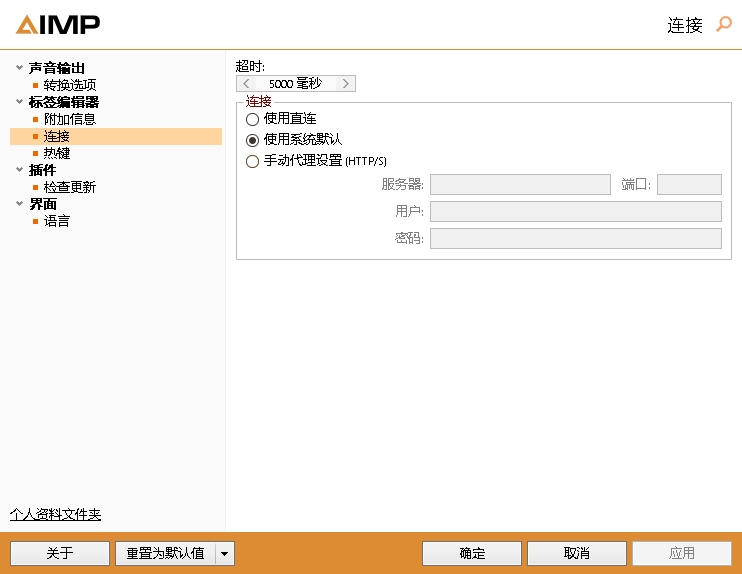Click 重置为默认值 button

click(x=166, y=553)
